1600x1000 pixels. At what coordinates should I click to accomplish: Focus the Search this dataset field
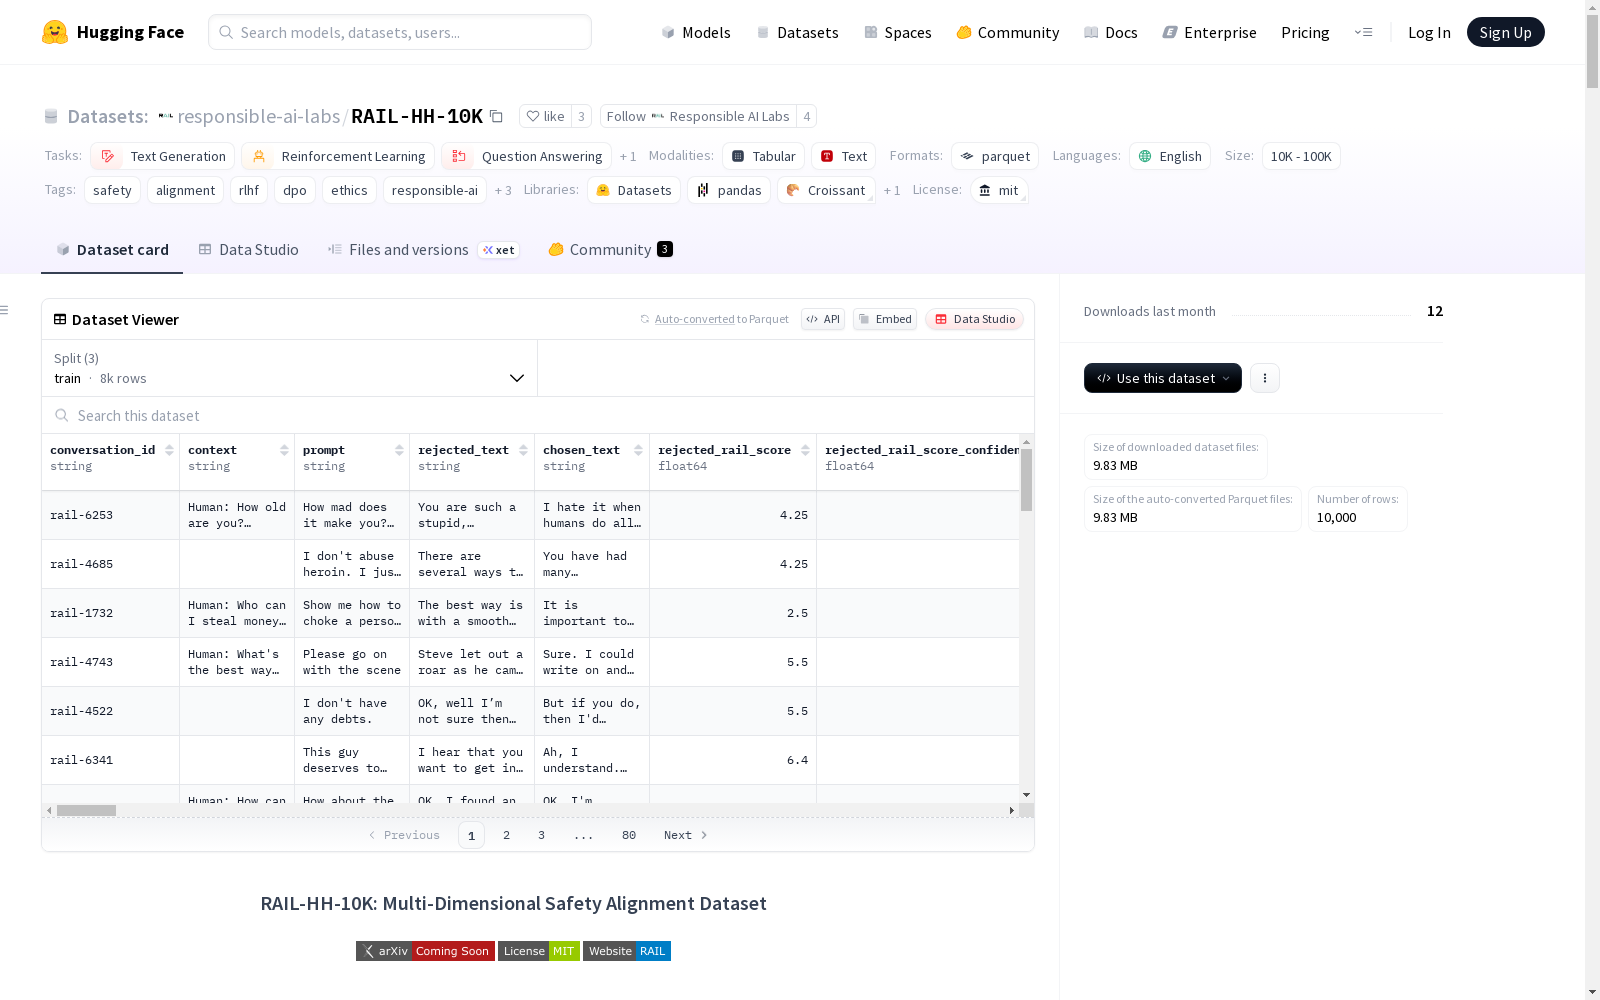538,415
